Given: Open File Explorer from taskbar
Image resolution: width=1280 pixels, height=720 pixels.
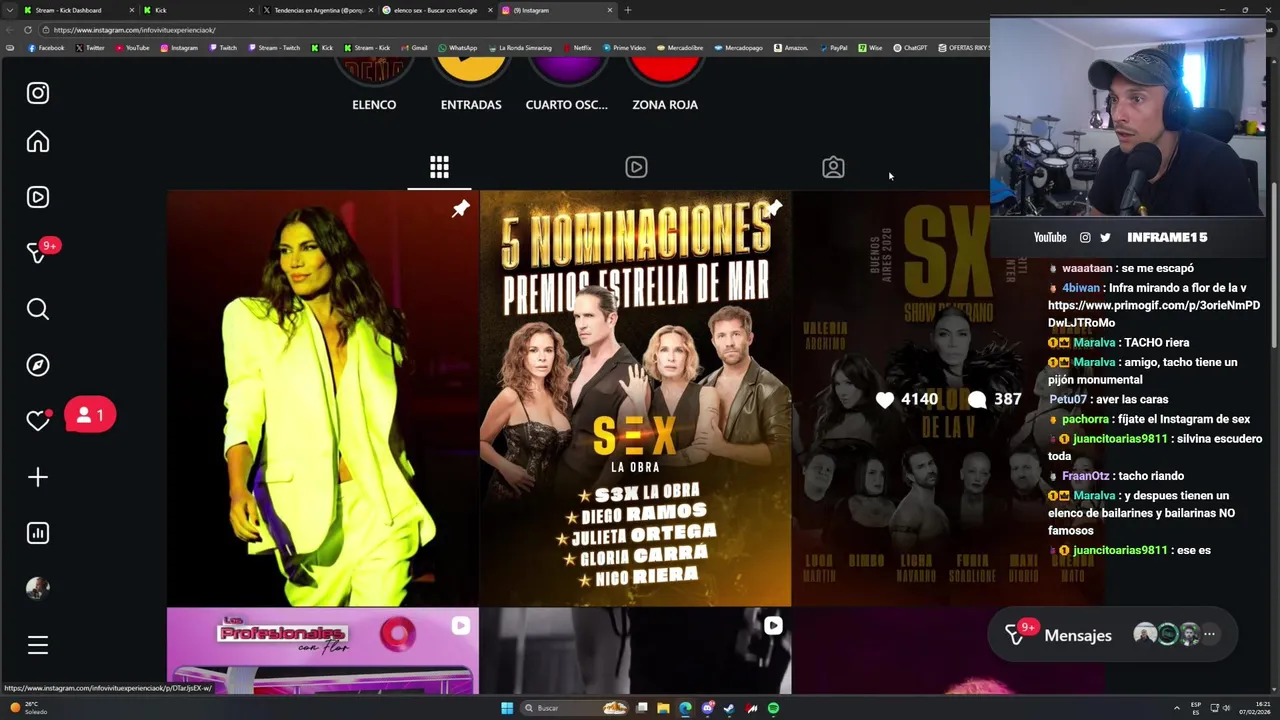Looking at the screenshot, I should click(663, 708).
